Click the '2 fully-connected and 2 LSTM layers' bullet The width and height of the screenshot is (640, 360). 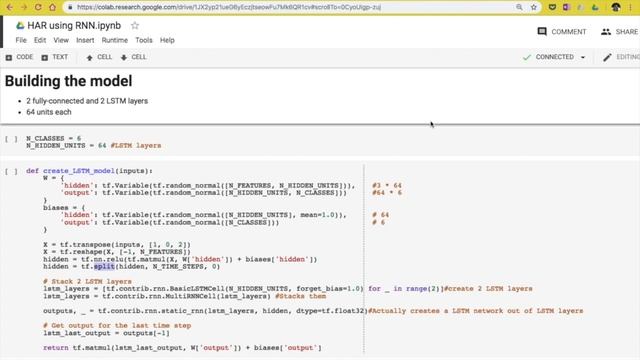(x=87, y=101)
